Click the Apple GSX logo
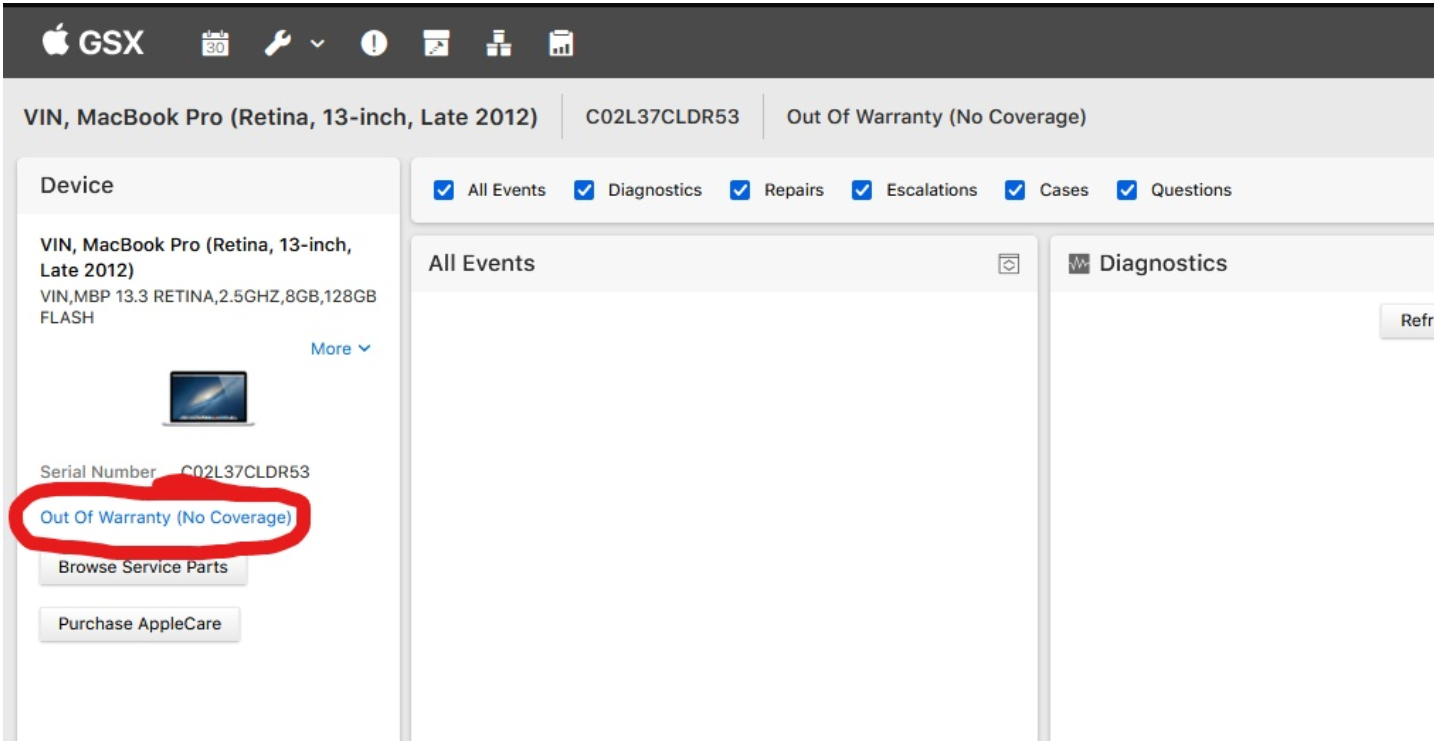Screen dimensions: 1434x741 tap(92, 43)
